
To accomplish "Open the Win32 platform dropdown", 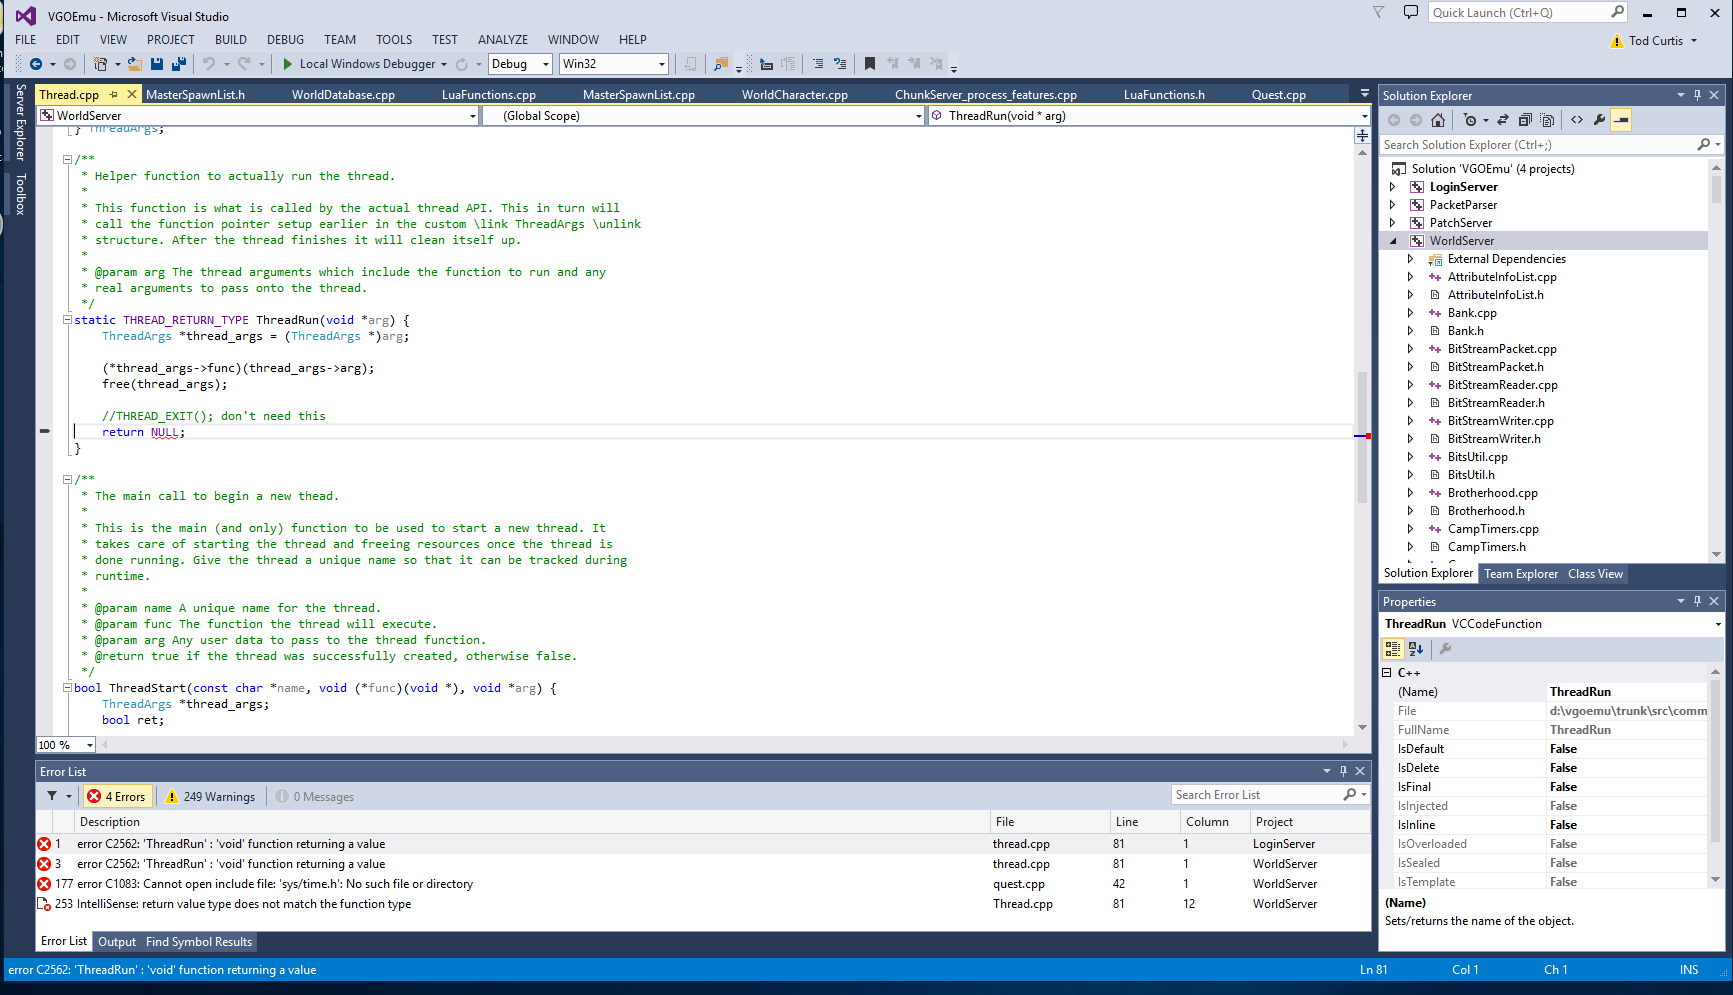I will pyautogui.click(x=613, y=64).
